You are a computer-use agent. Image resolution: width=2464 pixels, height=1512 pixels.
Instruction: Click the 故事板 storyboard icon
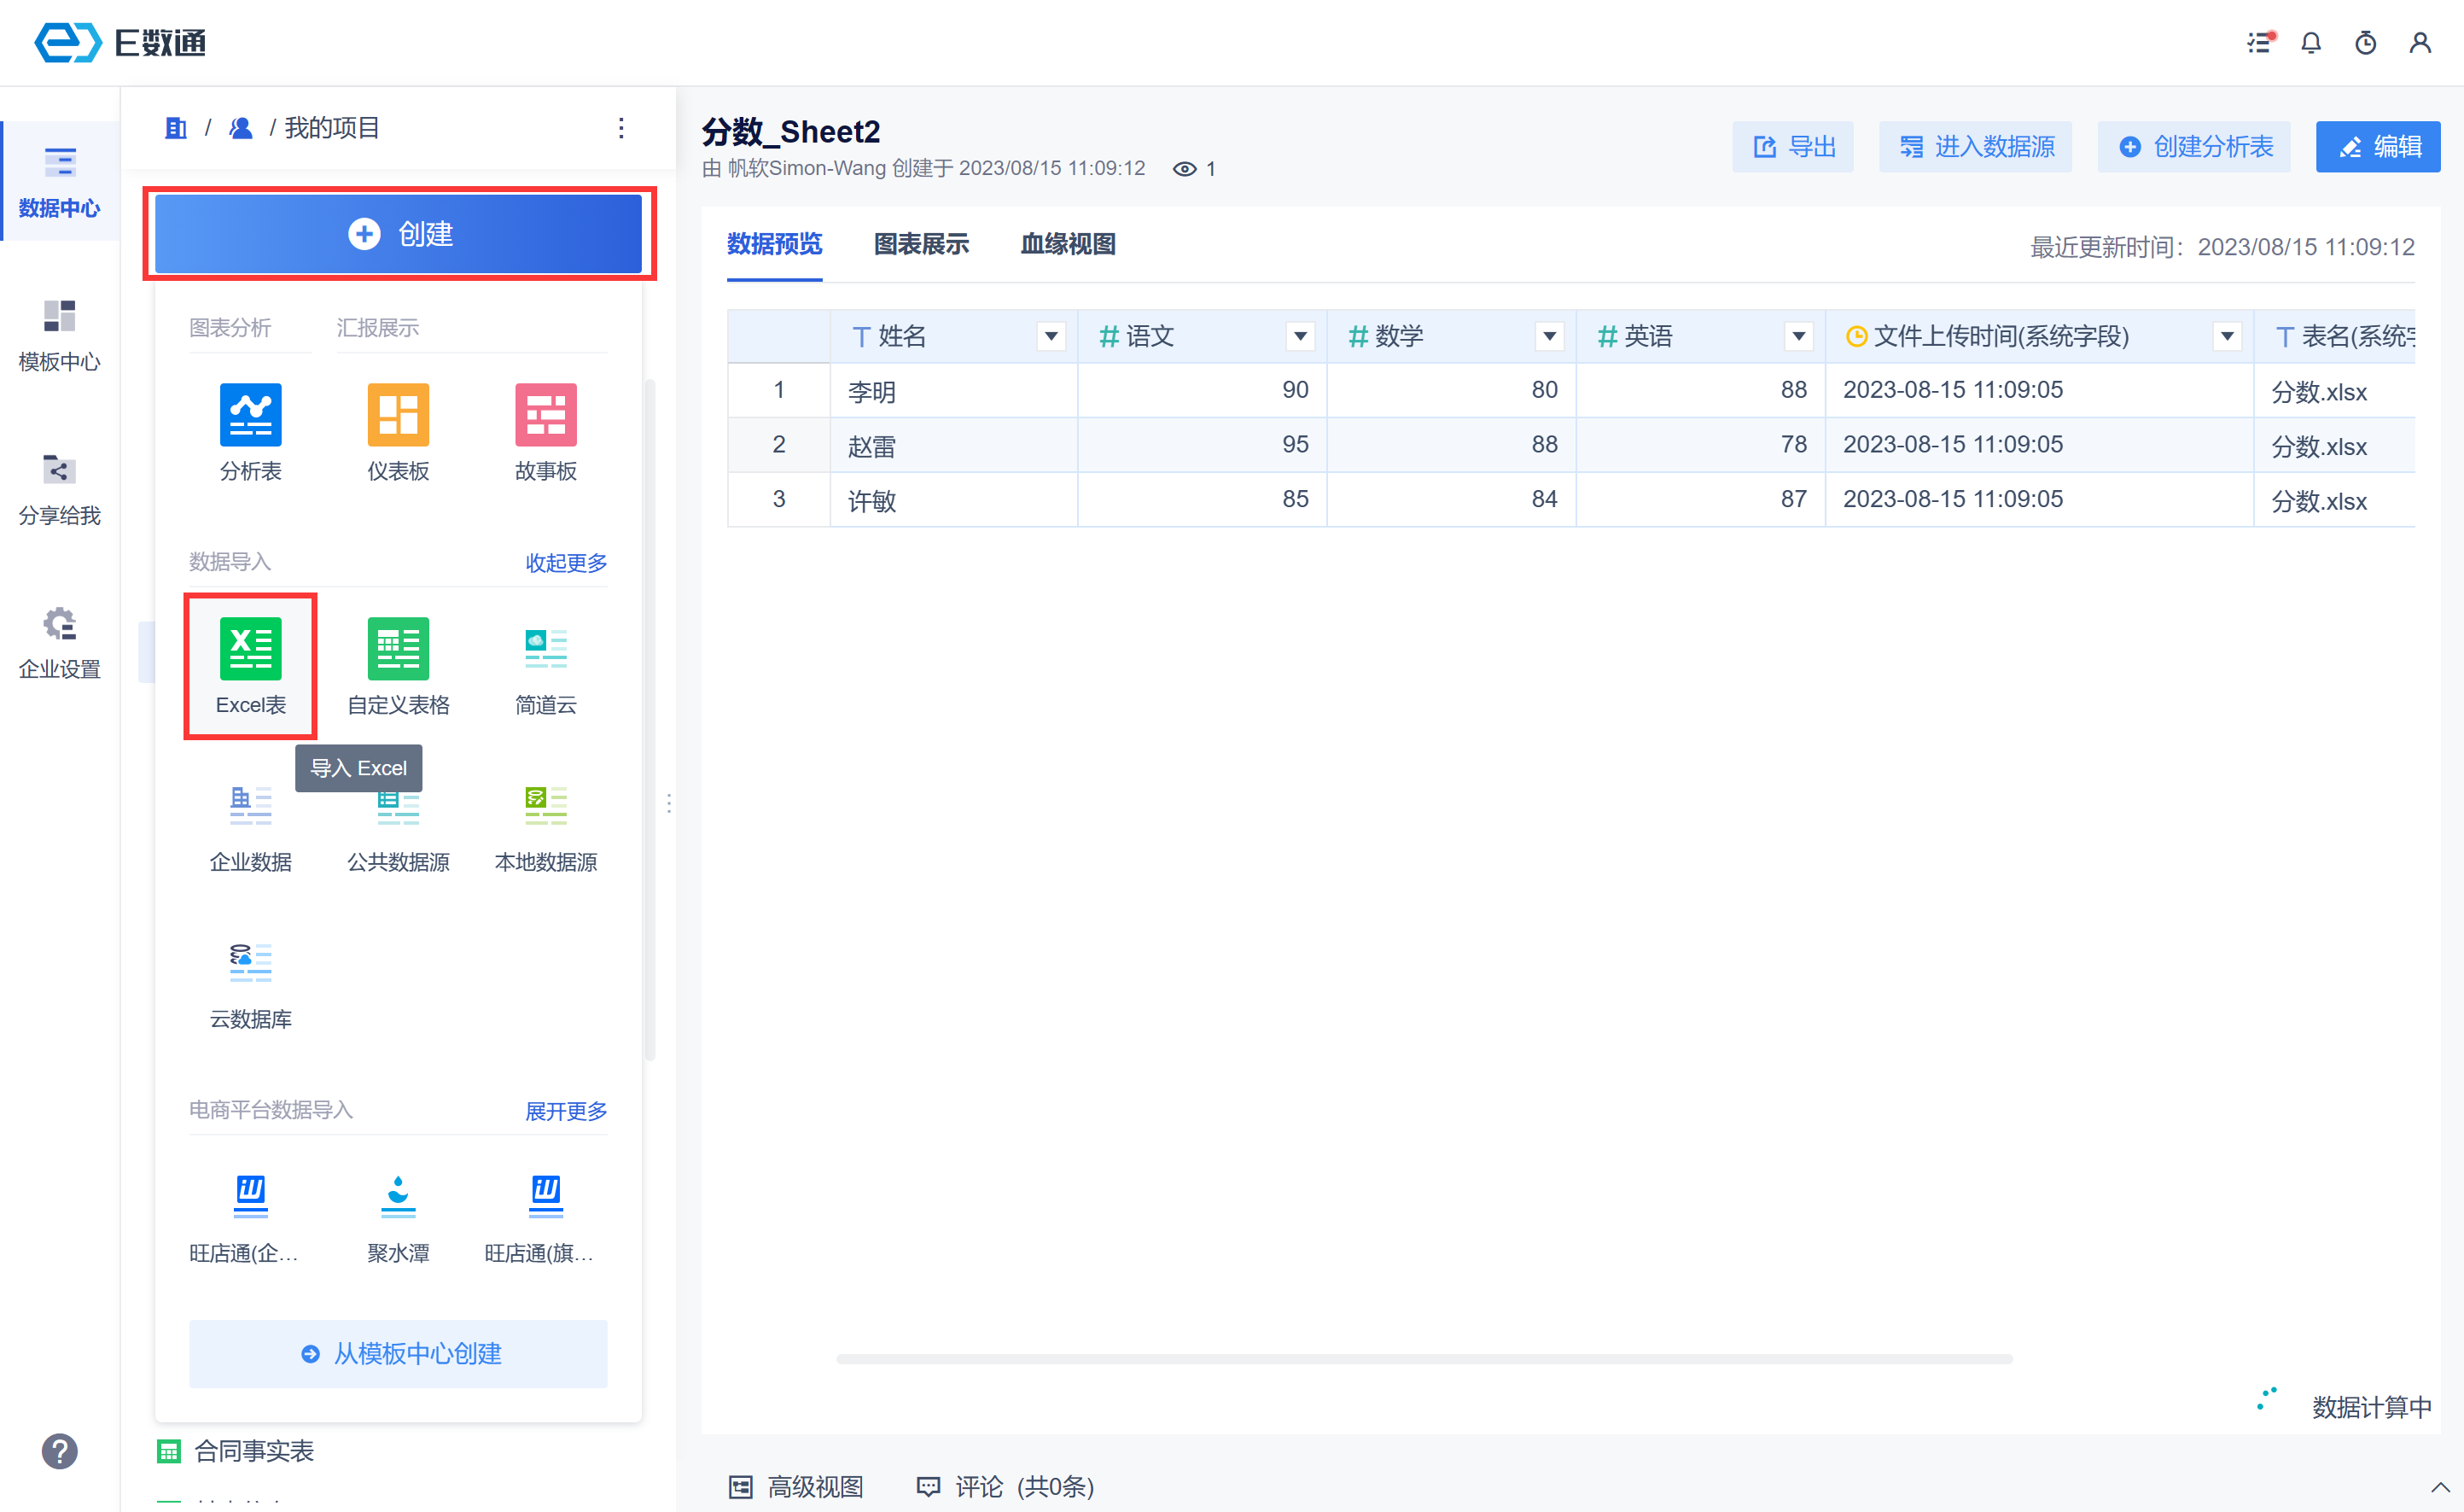pyautogui.click(x=545, y=415)
